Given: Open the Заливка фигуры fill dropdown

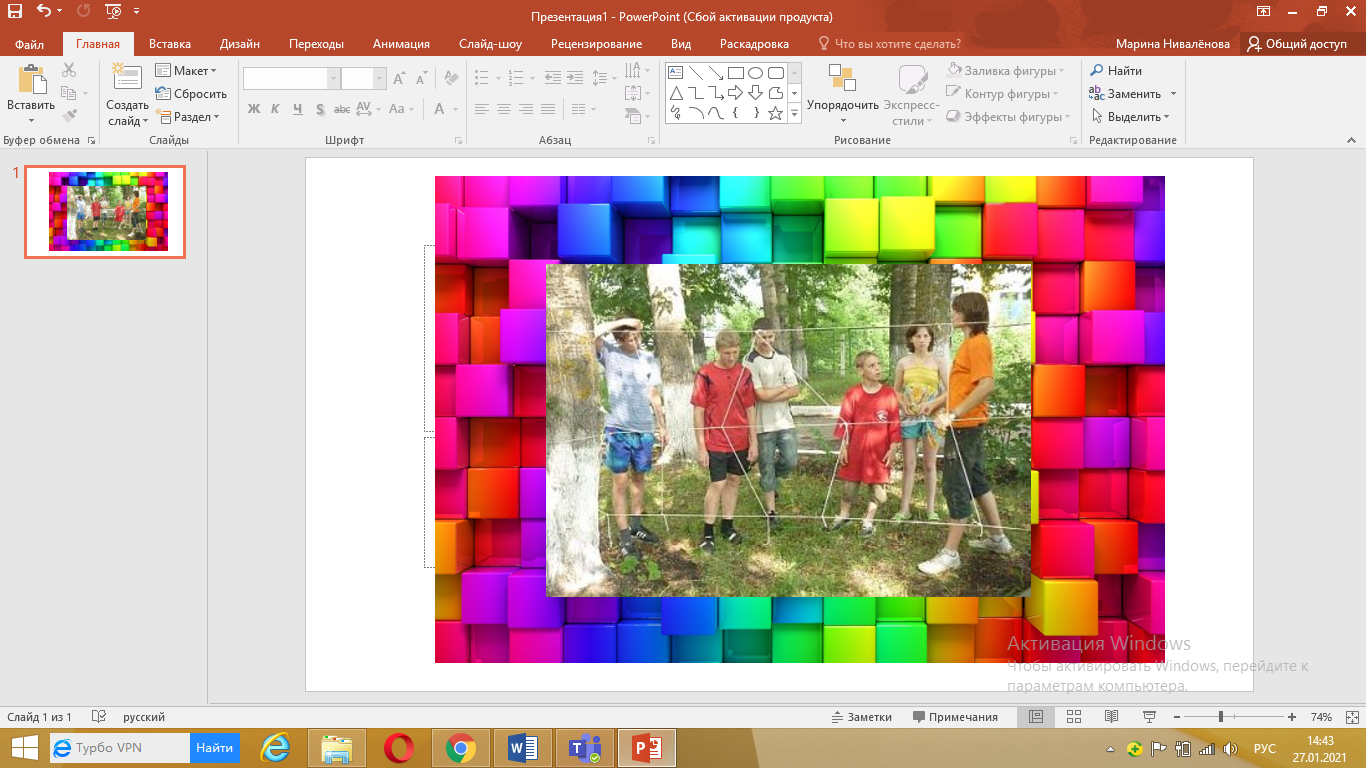Looking at the screenshot, I should point(1005,71).
